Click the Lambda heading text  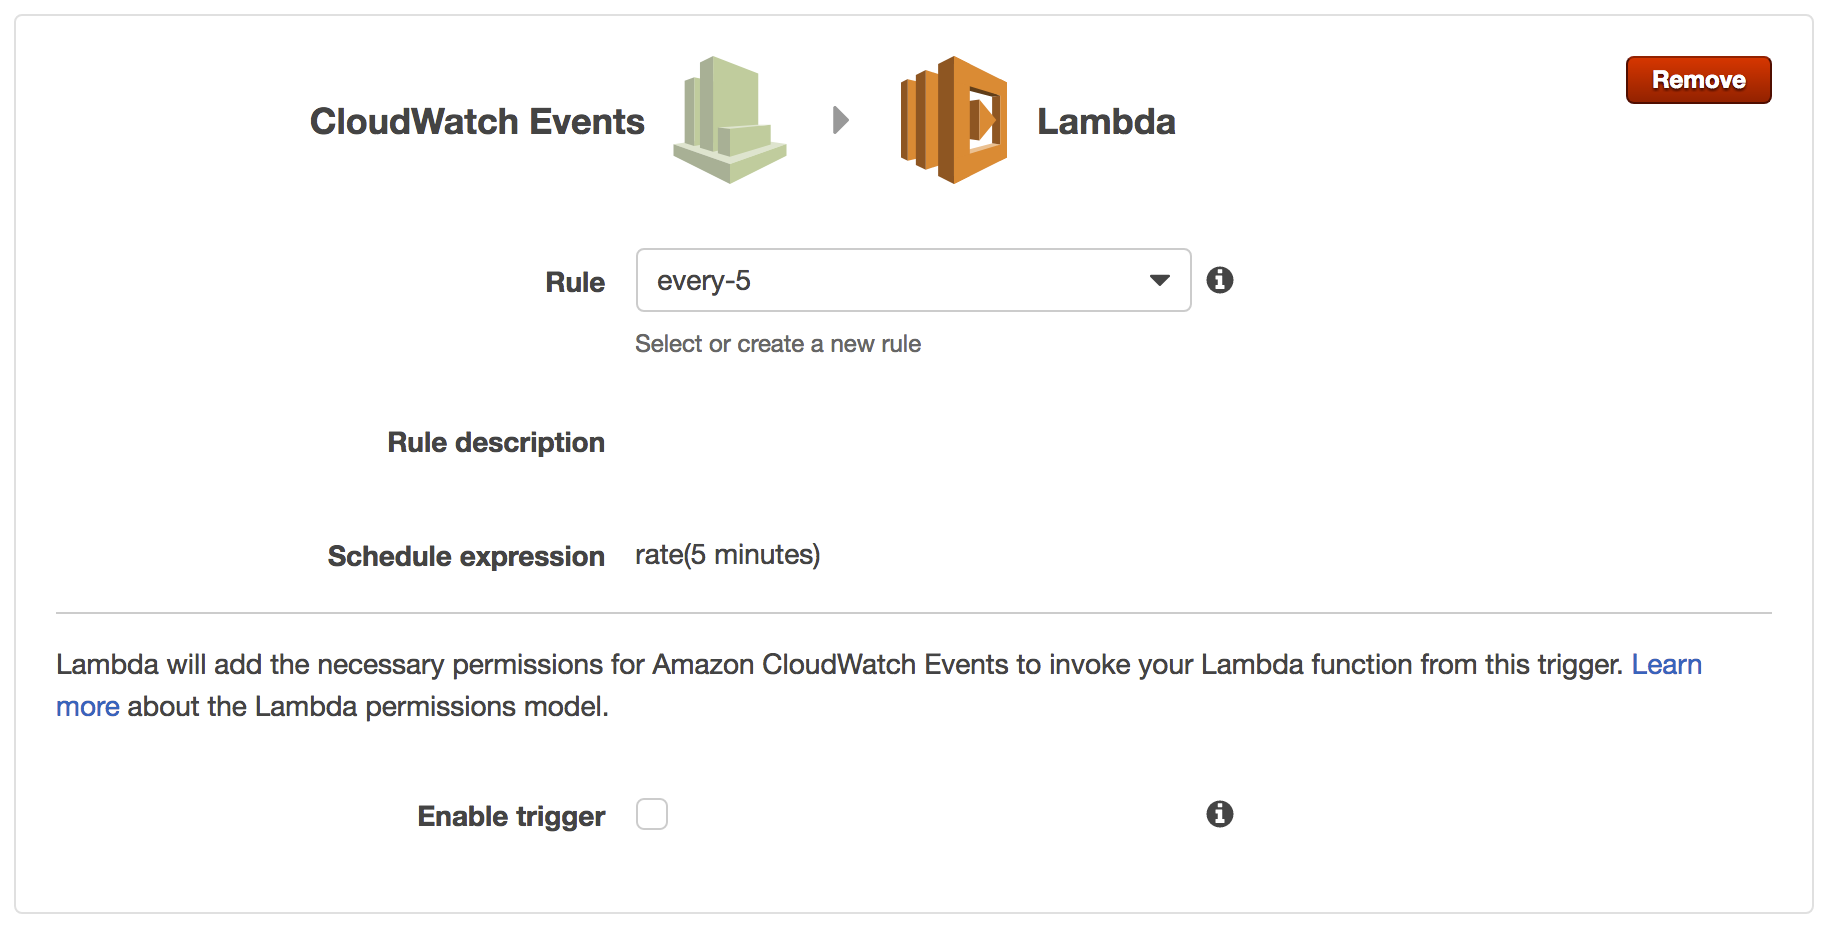click(x=1106, y=122)
